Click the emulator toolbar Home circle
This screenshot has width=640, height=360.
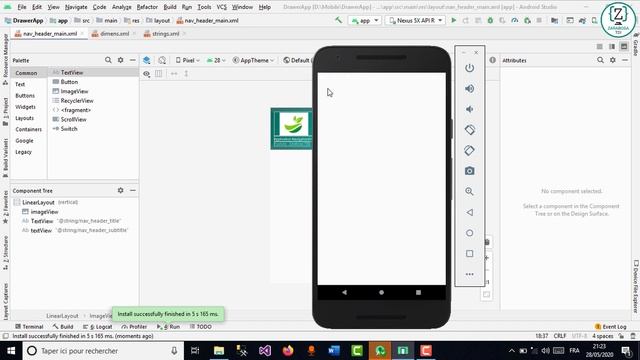[x=469, y=233]
